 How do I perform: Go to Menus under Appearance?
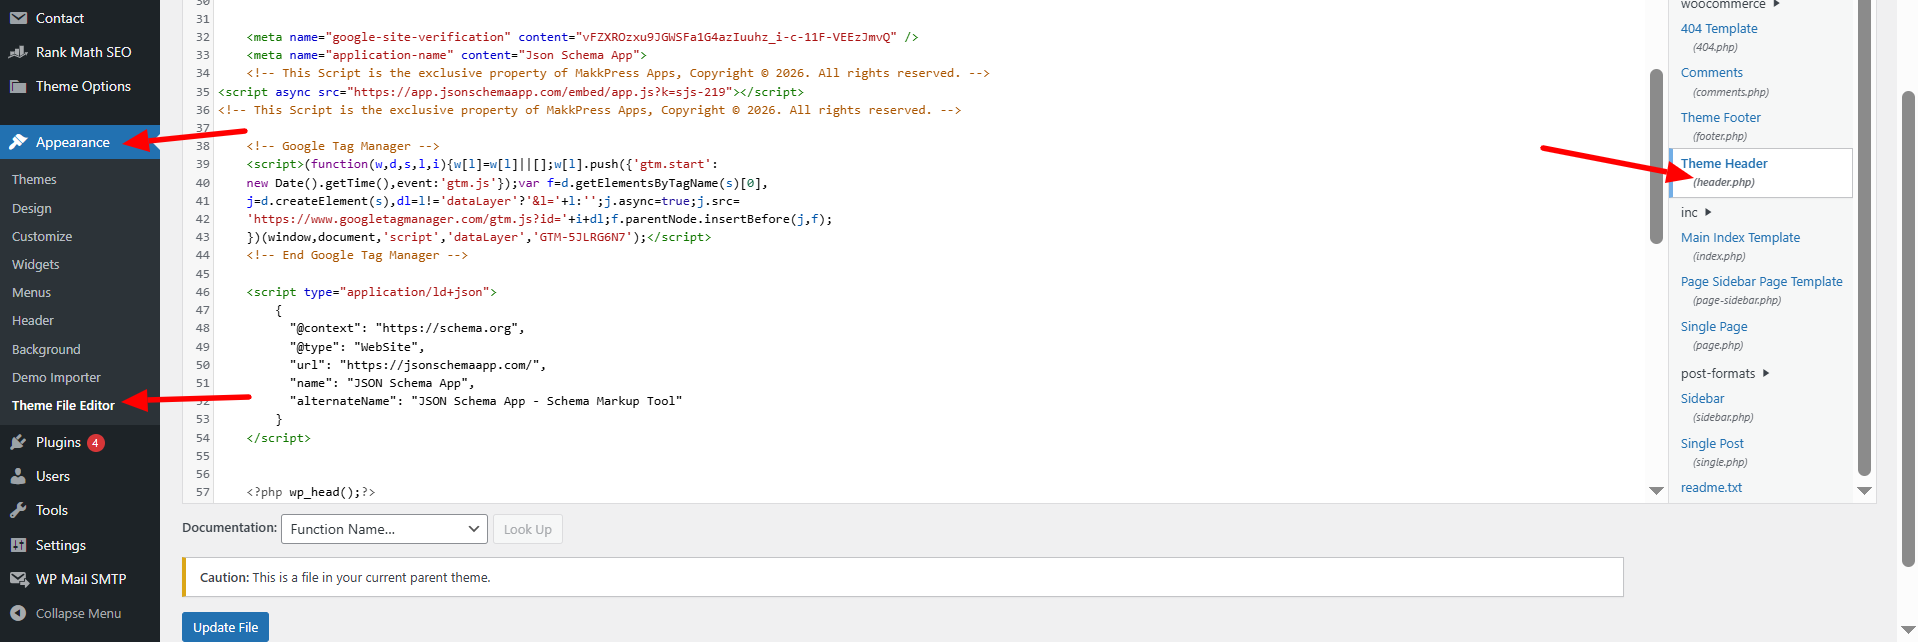[x=32, y=292]
